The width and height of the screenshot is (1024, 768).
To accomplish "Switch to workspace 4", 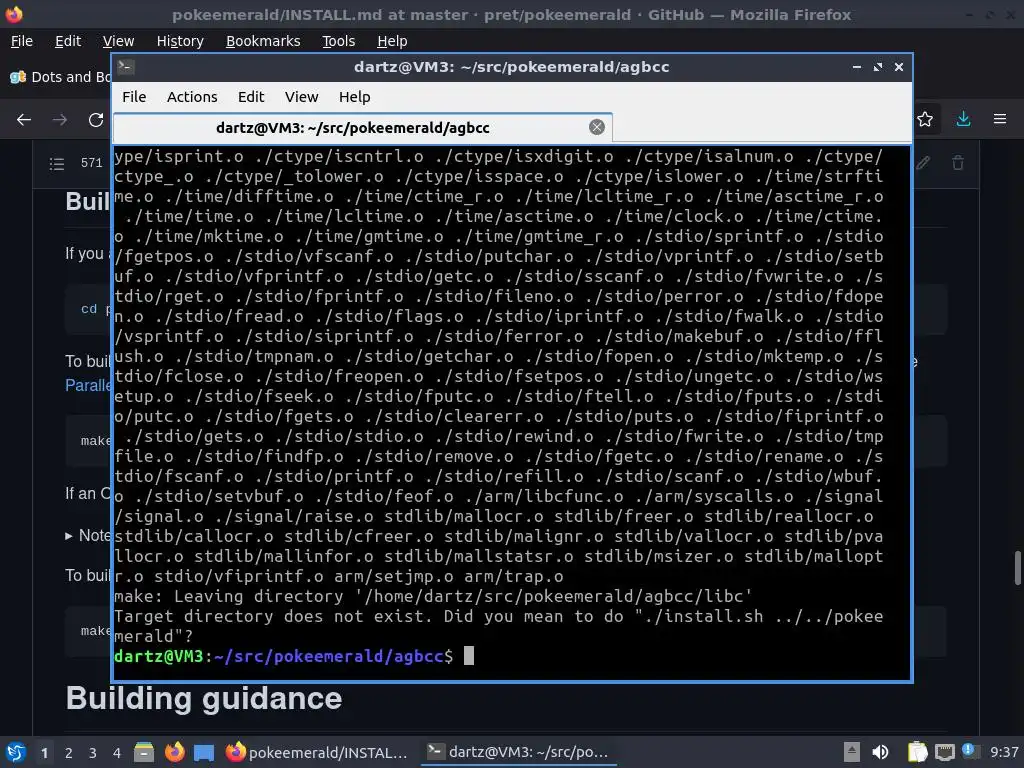I will (x=116, y=753).
